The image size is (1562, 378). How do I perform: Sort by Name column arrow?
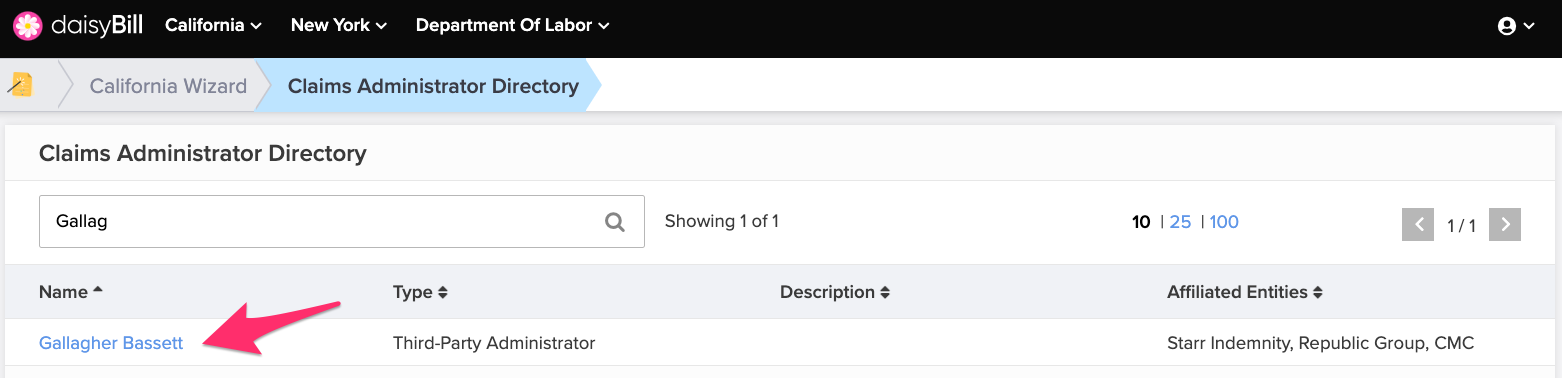pos(98,291)
